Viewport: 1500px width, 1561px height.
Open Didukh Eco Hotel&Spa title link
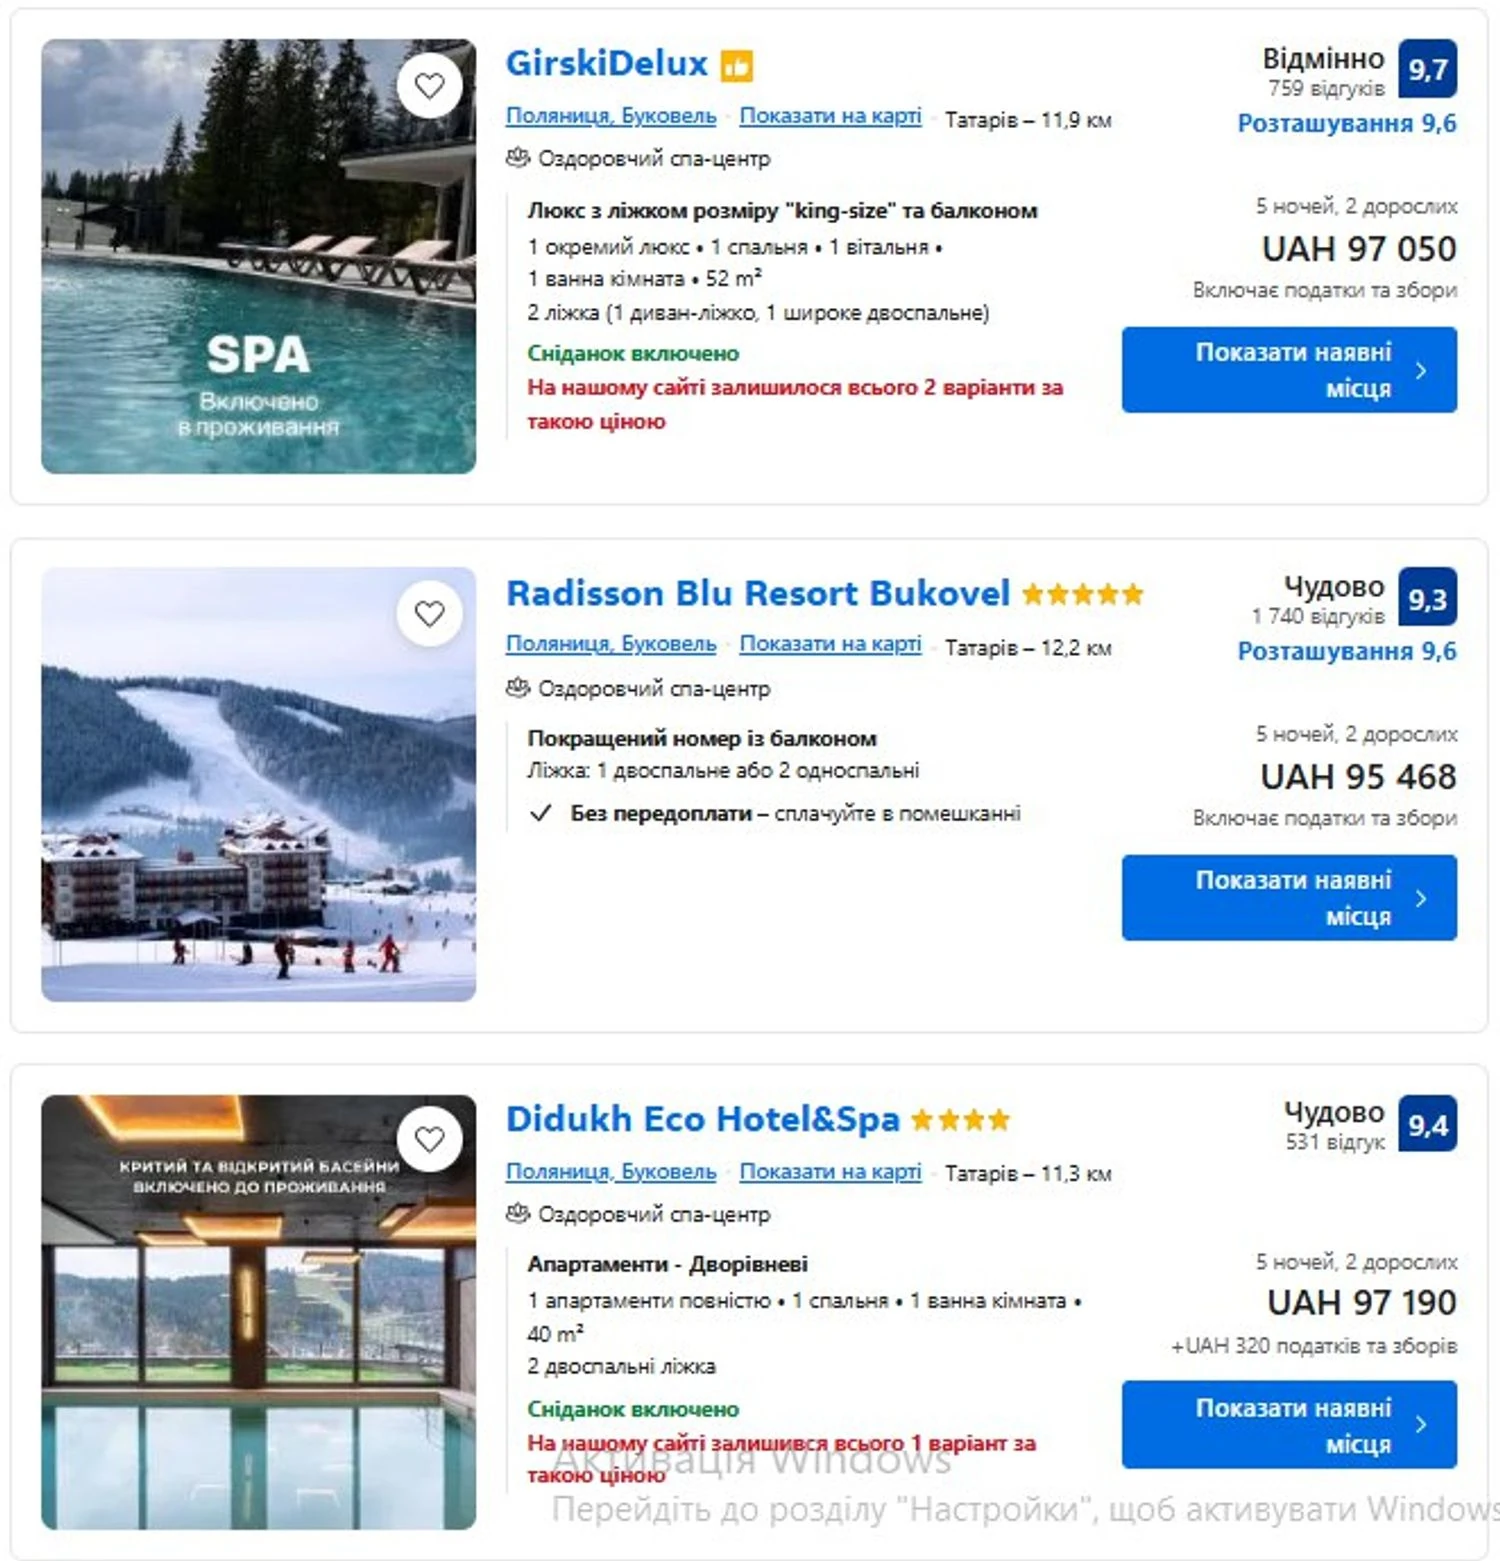click(702, 1119)
